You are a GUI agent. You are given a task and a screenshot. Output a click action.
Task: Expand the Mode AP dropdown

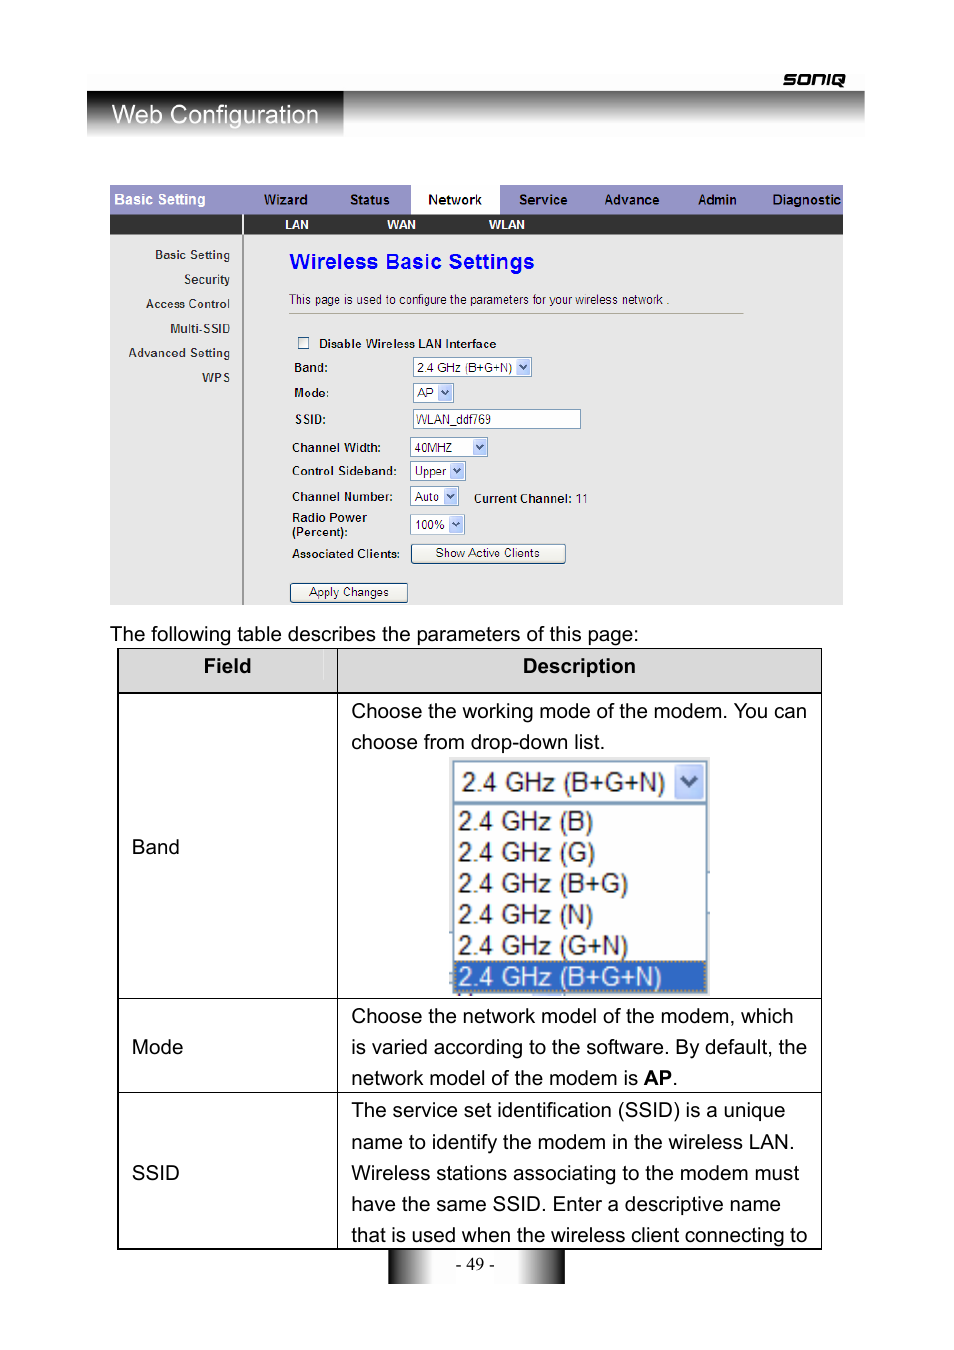click(434, 393)
